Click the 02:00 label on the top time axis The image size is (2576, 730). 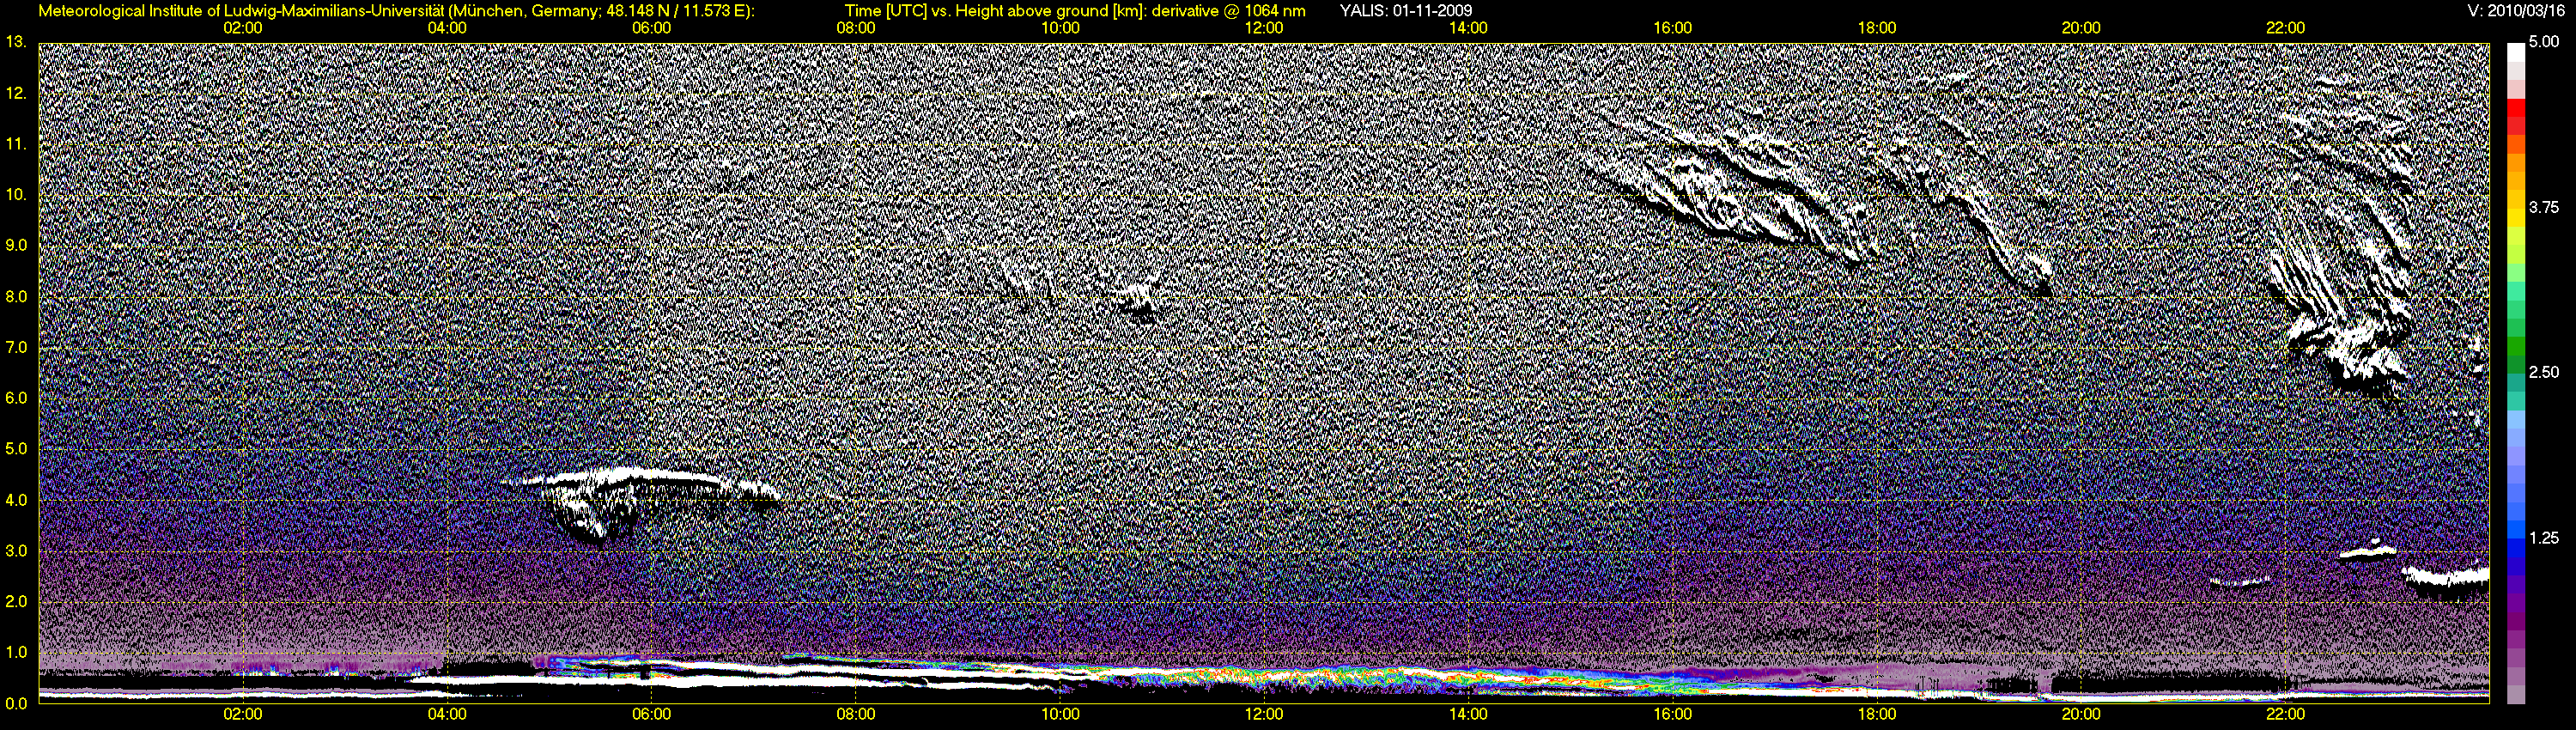click(243, 28)
